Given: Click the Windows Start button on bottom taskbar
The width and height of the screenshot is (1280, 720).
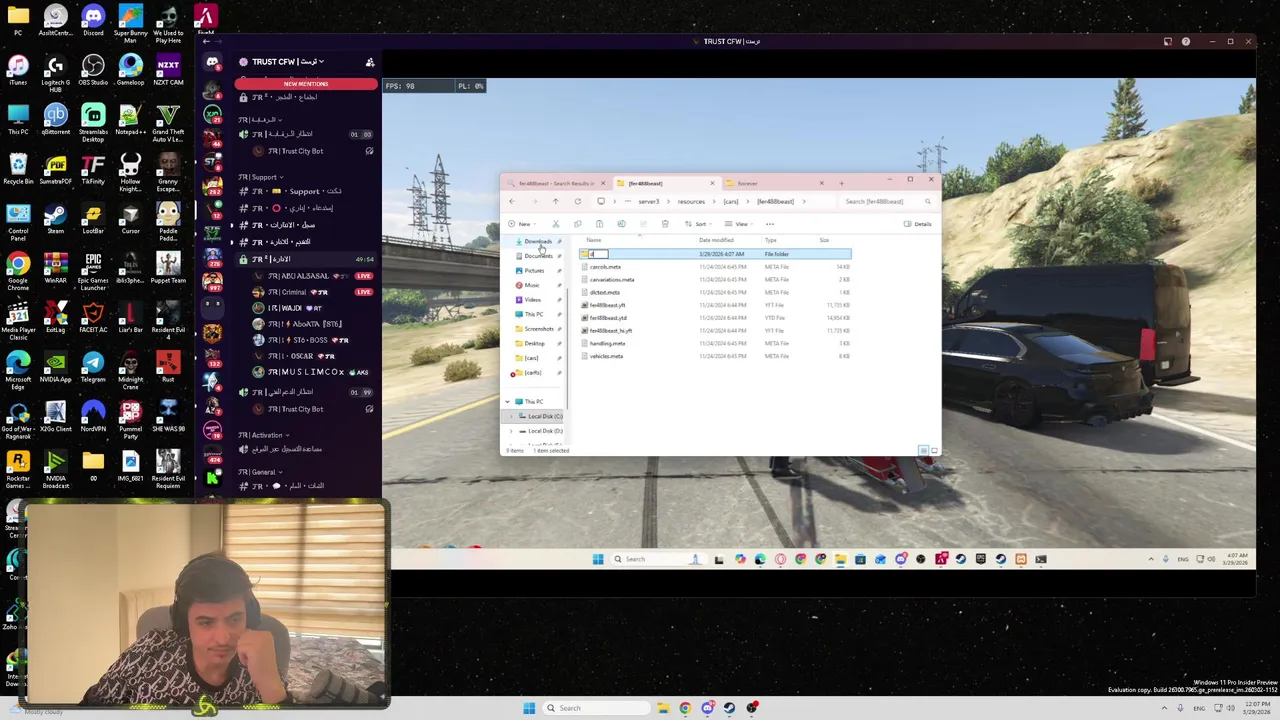Looking at the screenshot, I should 529,708.
